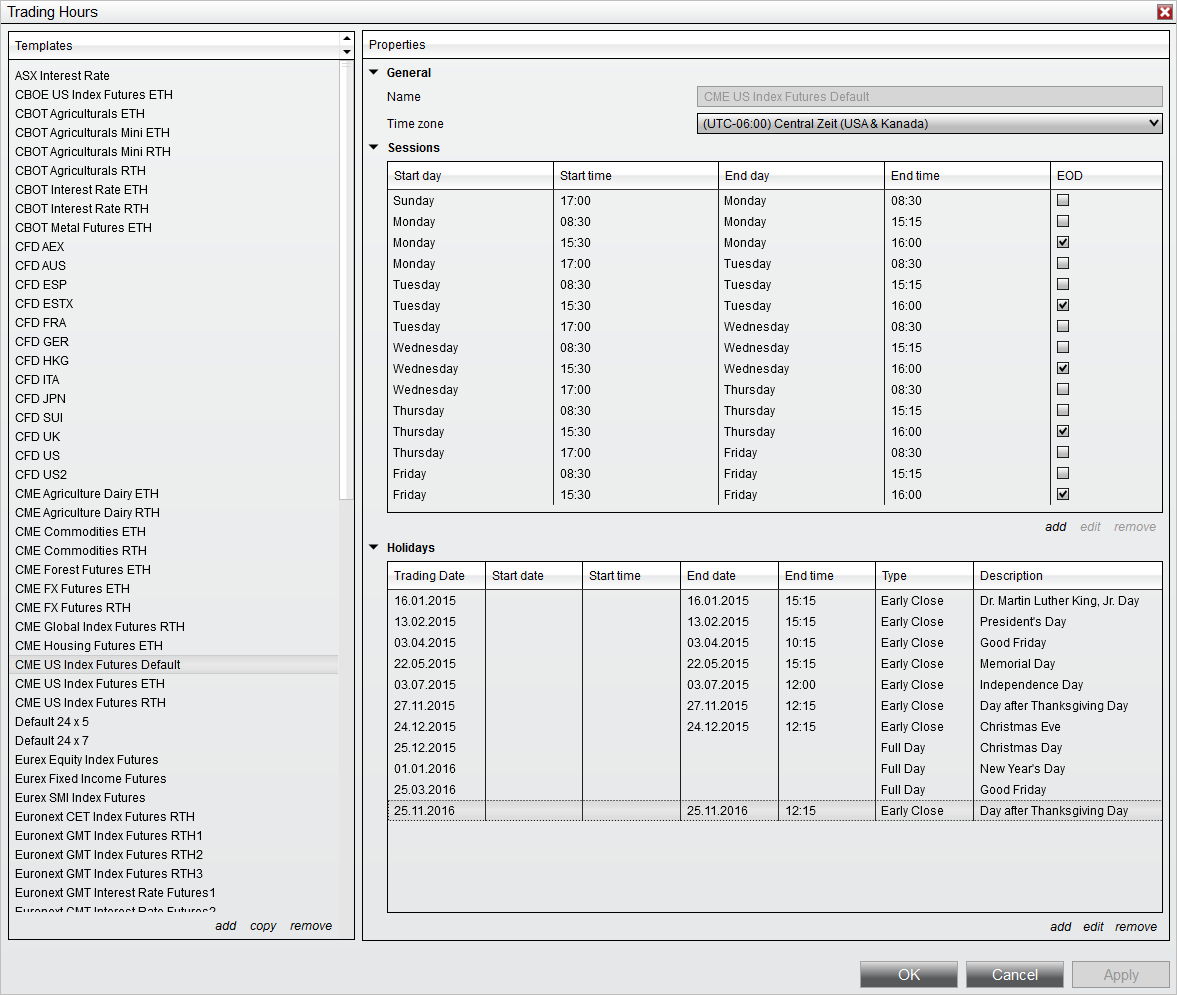Select CME FX Futures RTH template
This screenshot has height=995, width=1177.
pyautogui.click(x=173, y=608)
